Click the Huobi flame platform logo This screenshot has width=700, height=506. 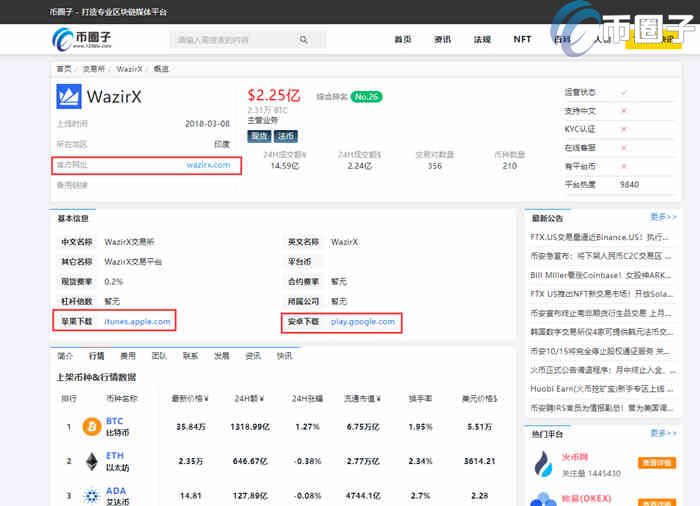[x=543, y=464]
